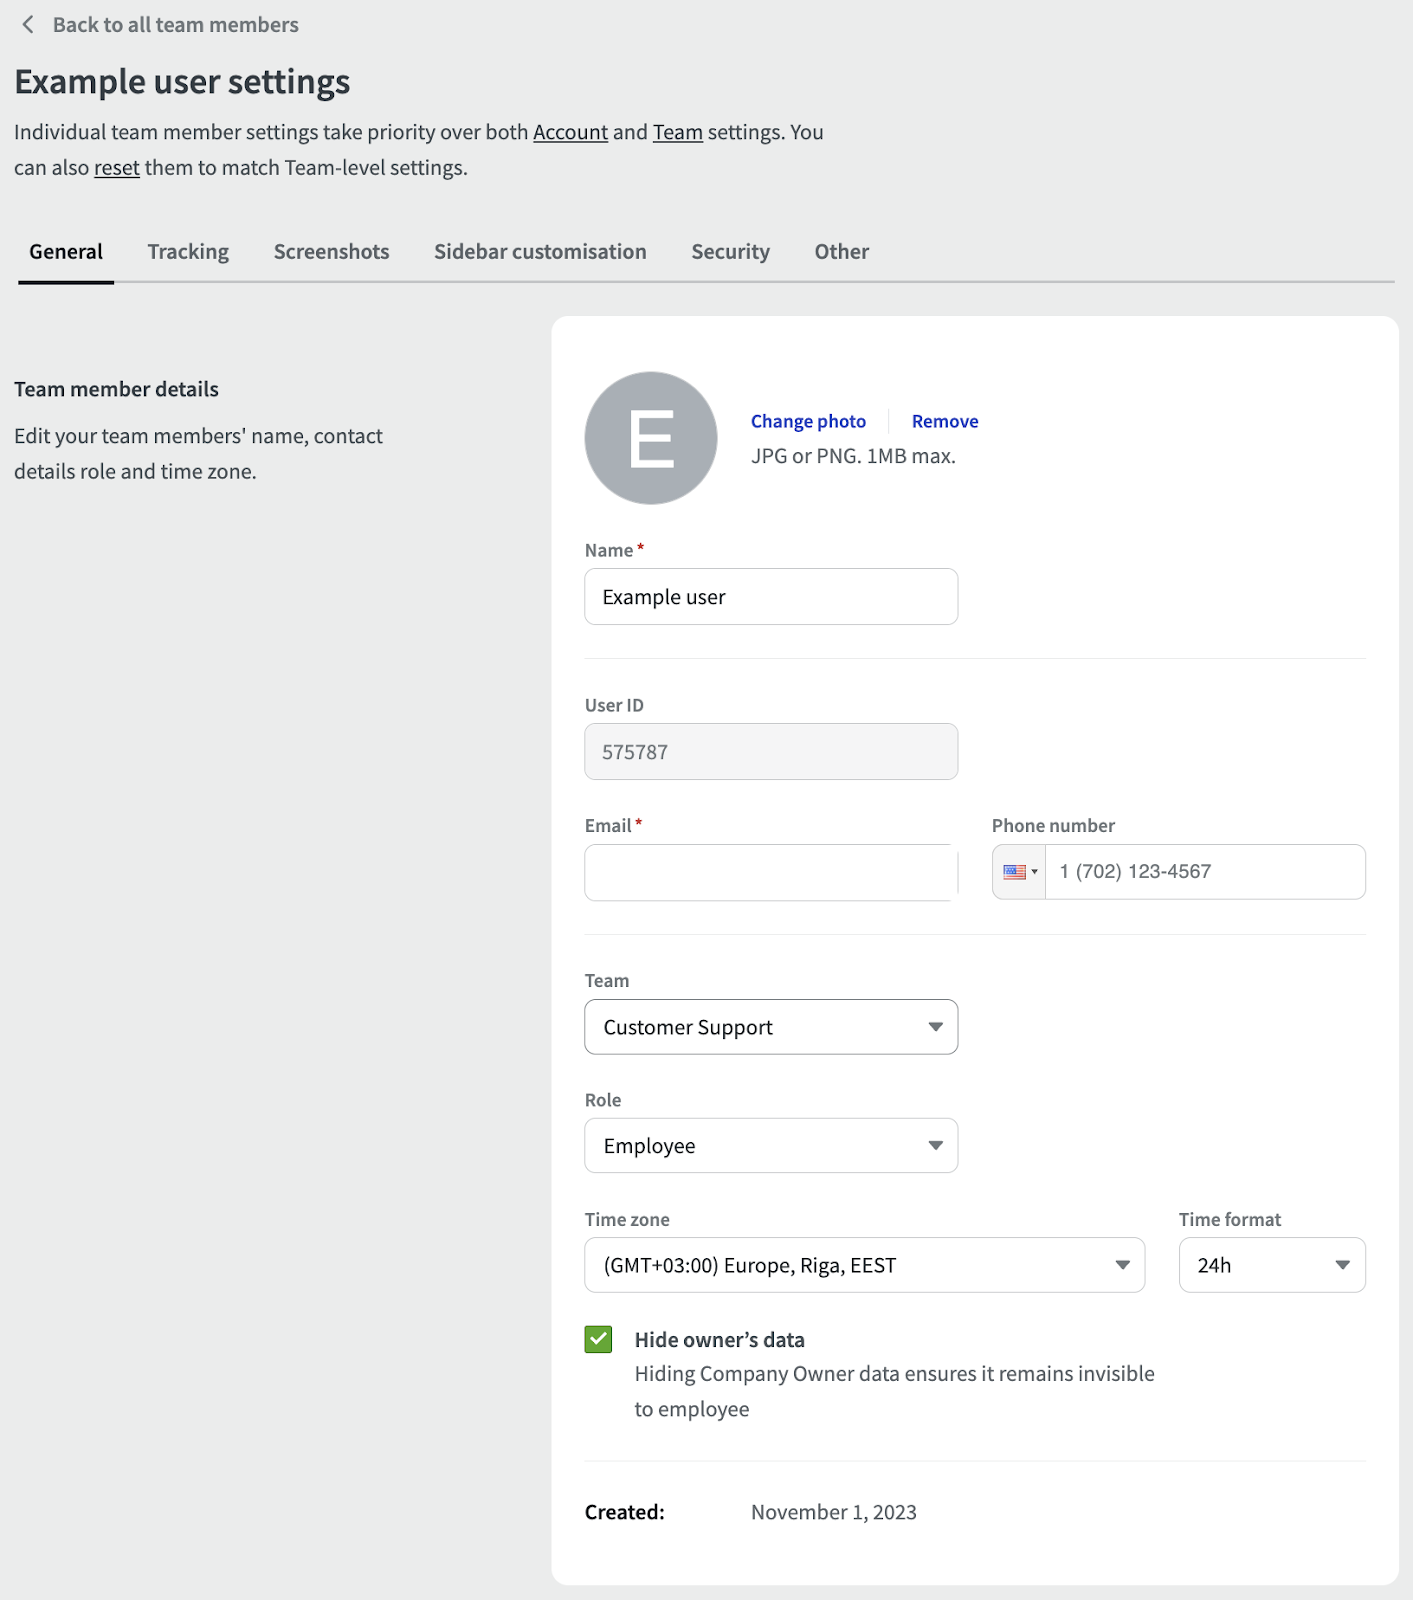This screenshot has height=1600, width=1413.
Task: Click the Change photo link
Action: pyautogui.click(x=808, y=421)
